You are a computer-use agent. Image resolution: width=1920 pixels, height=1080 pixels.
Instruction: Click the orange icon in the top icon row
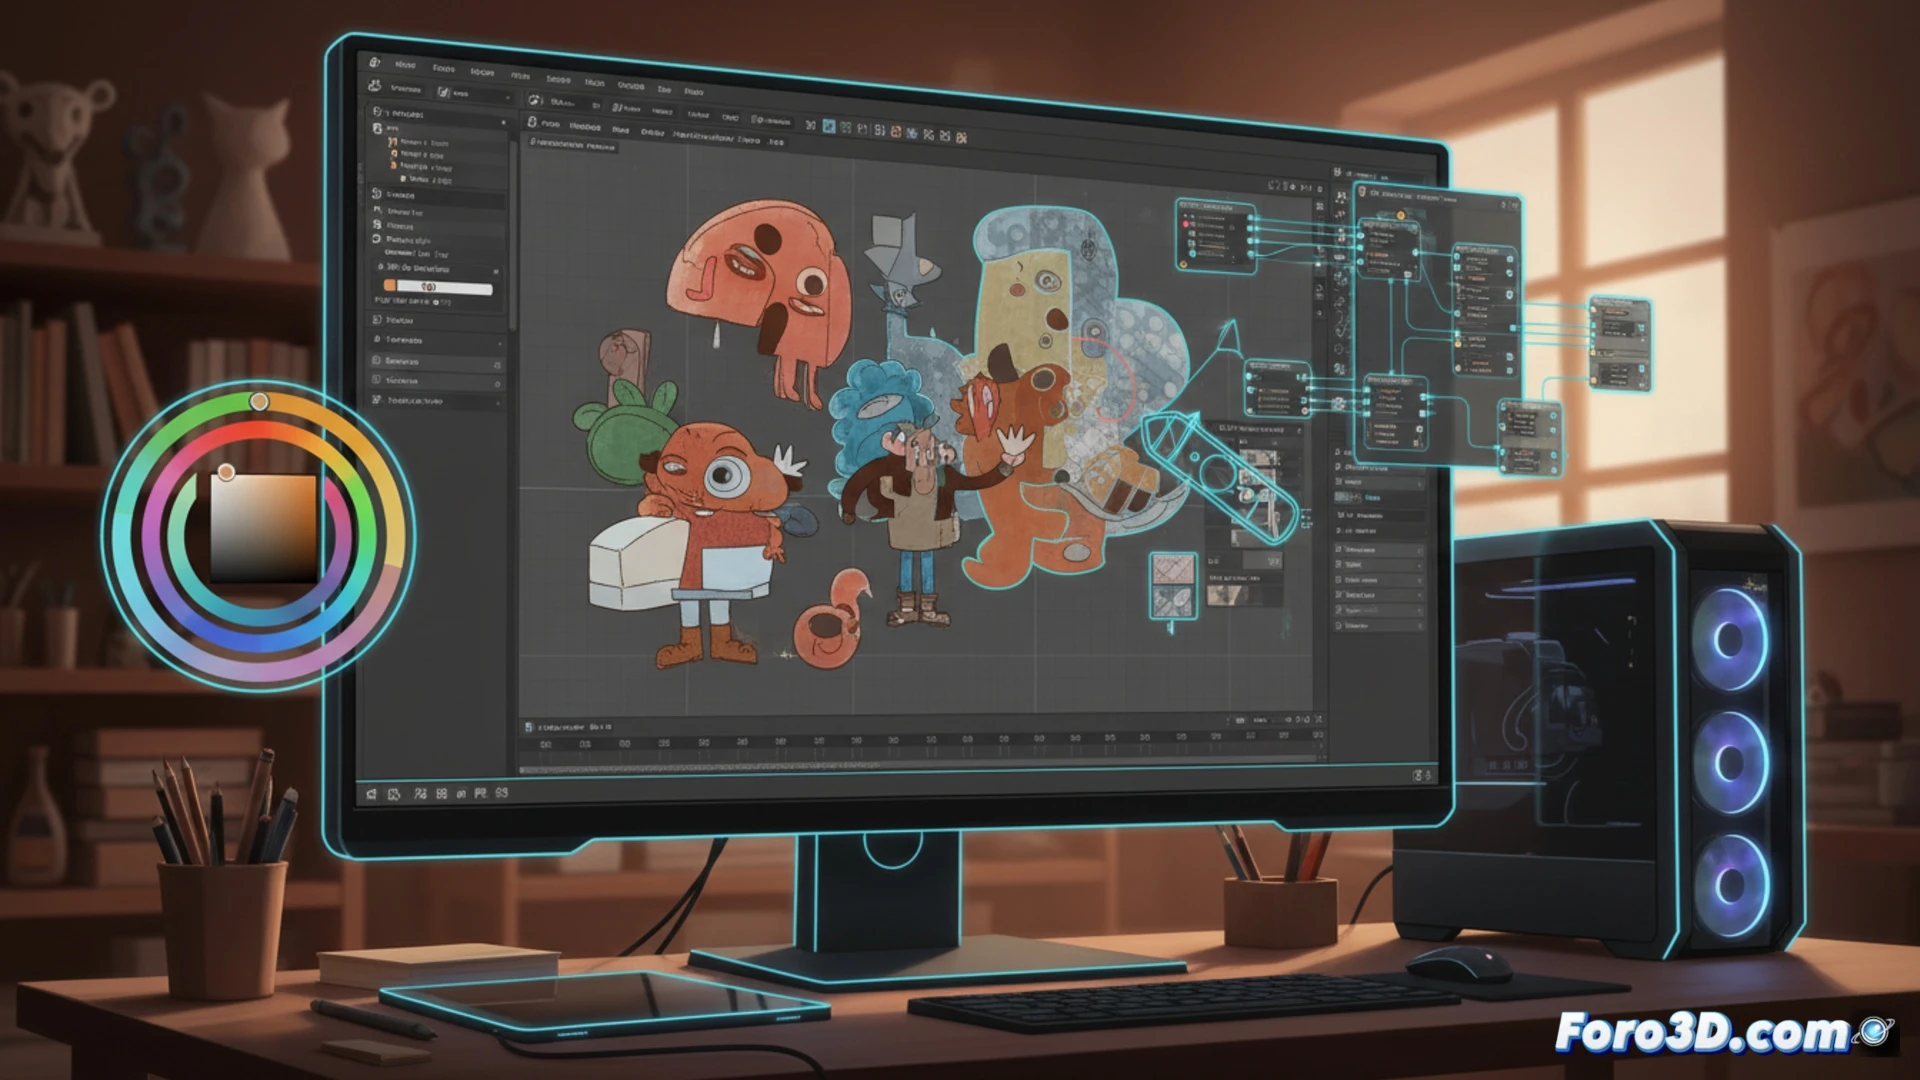point(896,131)
